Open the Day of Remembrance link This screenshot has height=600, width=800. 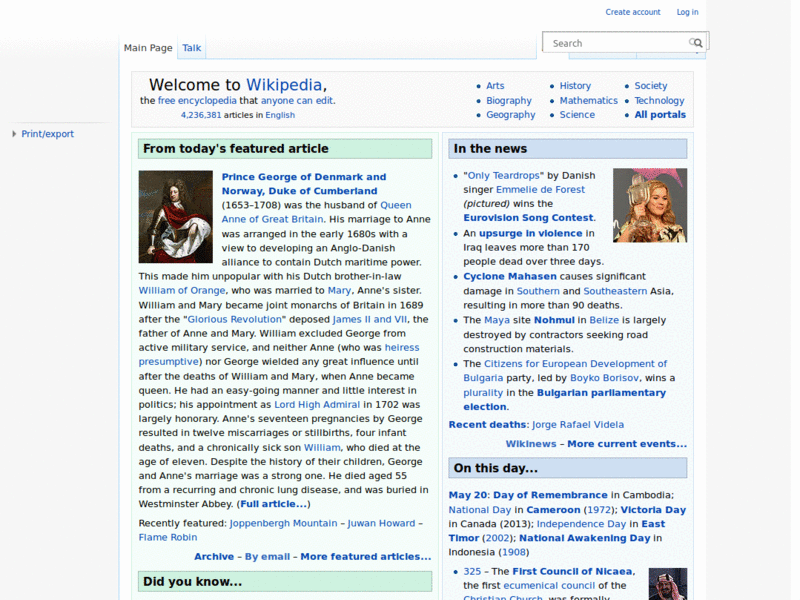pyautogui.click(x=550, y=495)
